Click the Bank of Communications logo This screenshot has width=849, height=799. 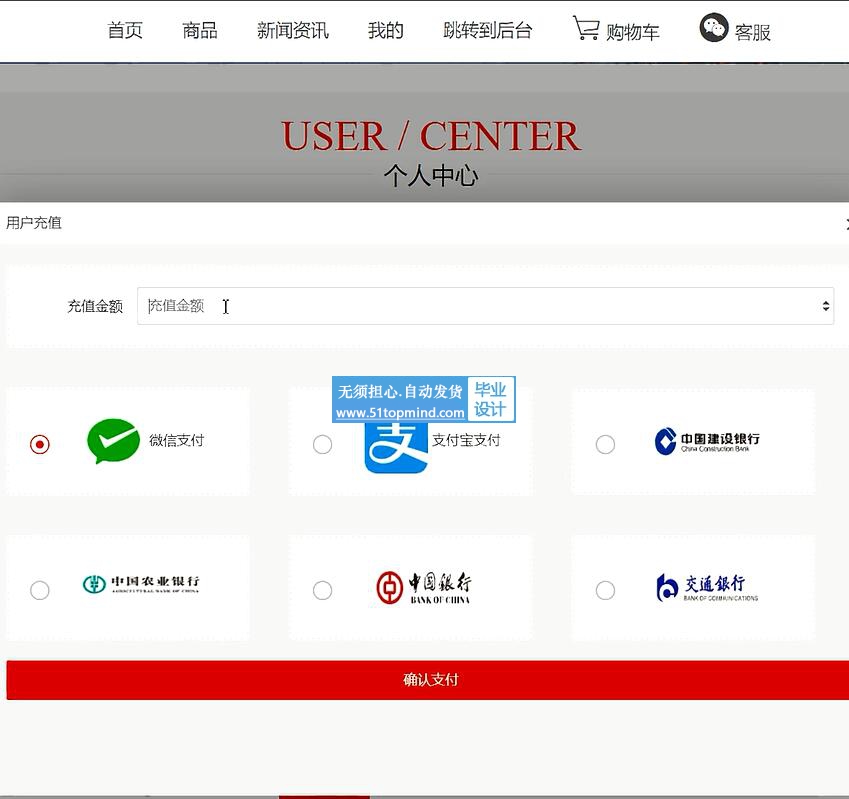point(707,588)
